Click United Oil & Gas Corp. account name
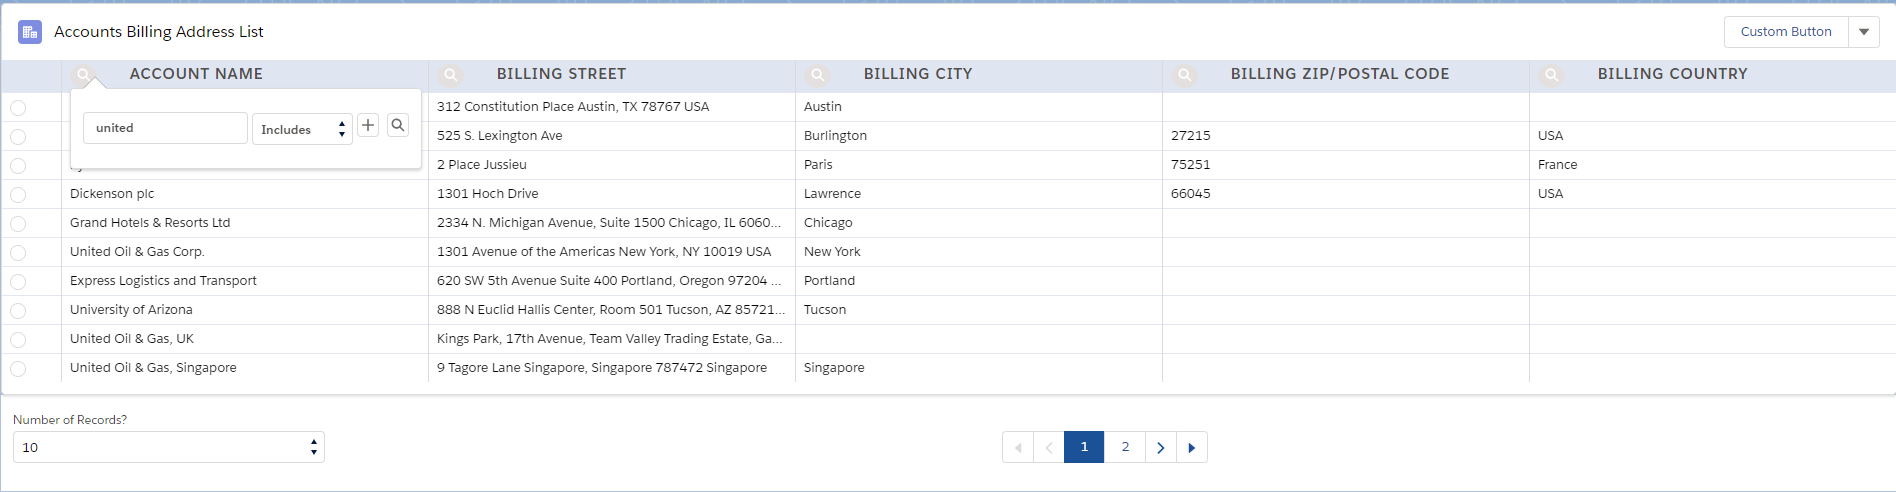The image size is (1896, 492). (137, 252)
